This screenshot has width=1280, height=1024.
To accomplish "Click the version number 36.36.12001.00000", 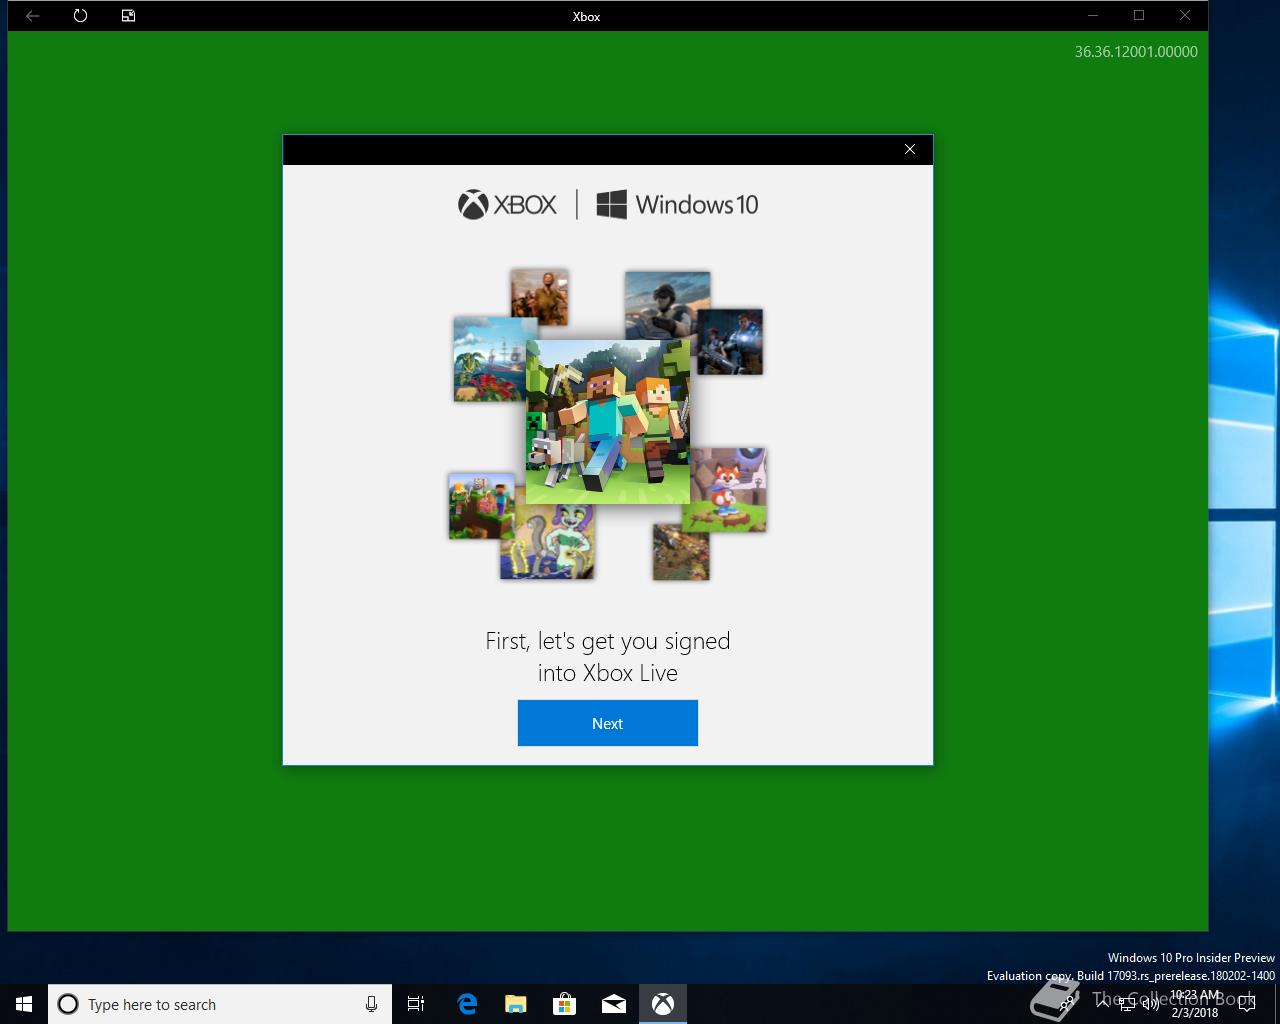I will 1136,52.
